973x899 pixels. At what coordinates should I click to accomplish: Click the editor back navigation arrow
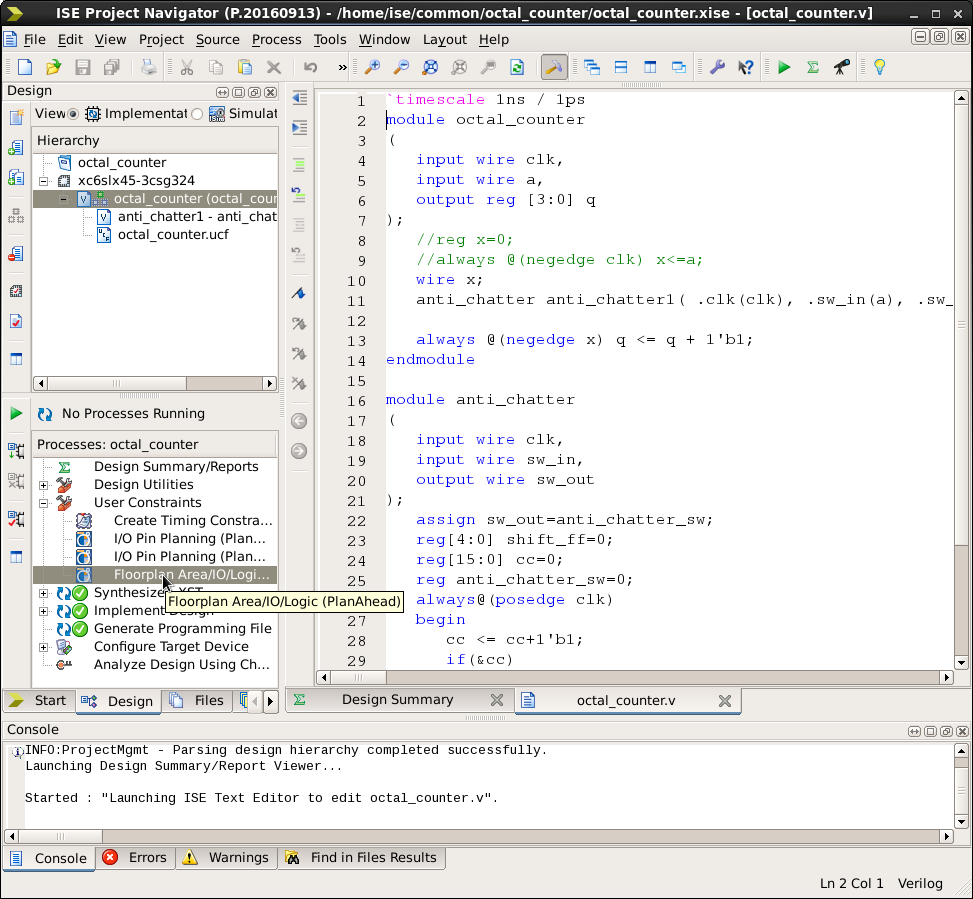pos(299,421)
